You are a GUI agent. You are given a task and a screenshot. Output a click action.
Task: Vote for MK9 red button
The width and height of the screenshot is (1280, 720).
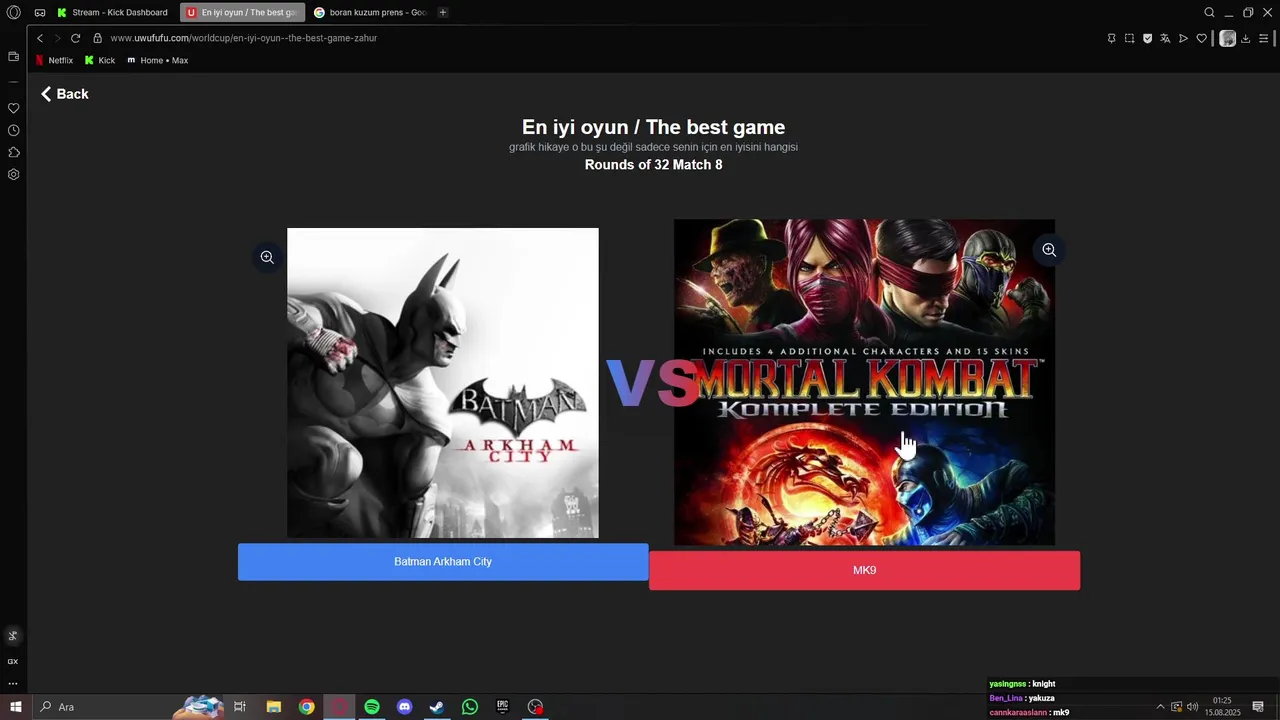click(x=864, y=570)
